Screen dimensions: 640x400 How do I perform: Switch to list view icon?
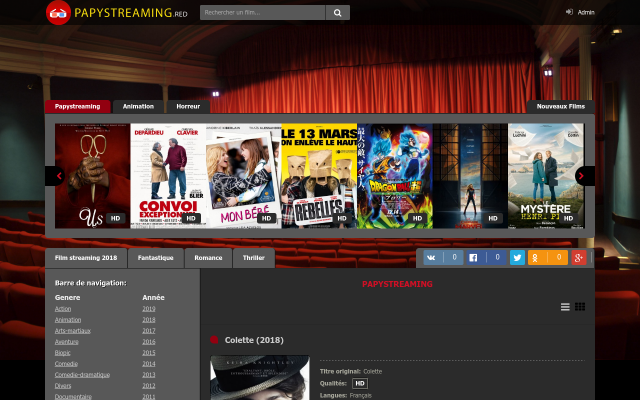(565, 307)
